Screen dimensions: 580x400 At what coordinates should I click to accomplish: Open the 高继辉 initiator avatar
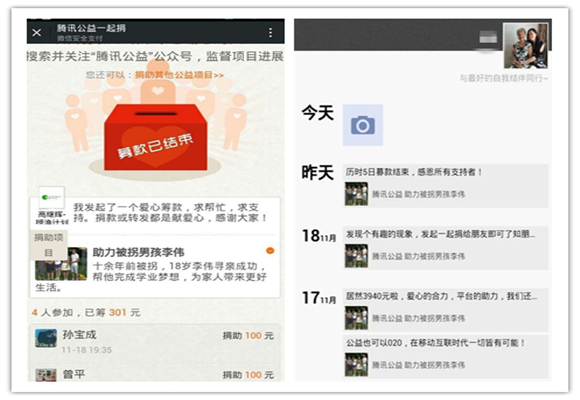pyautogui.click(x=52, y=198)
